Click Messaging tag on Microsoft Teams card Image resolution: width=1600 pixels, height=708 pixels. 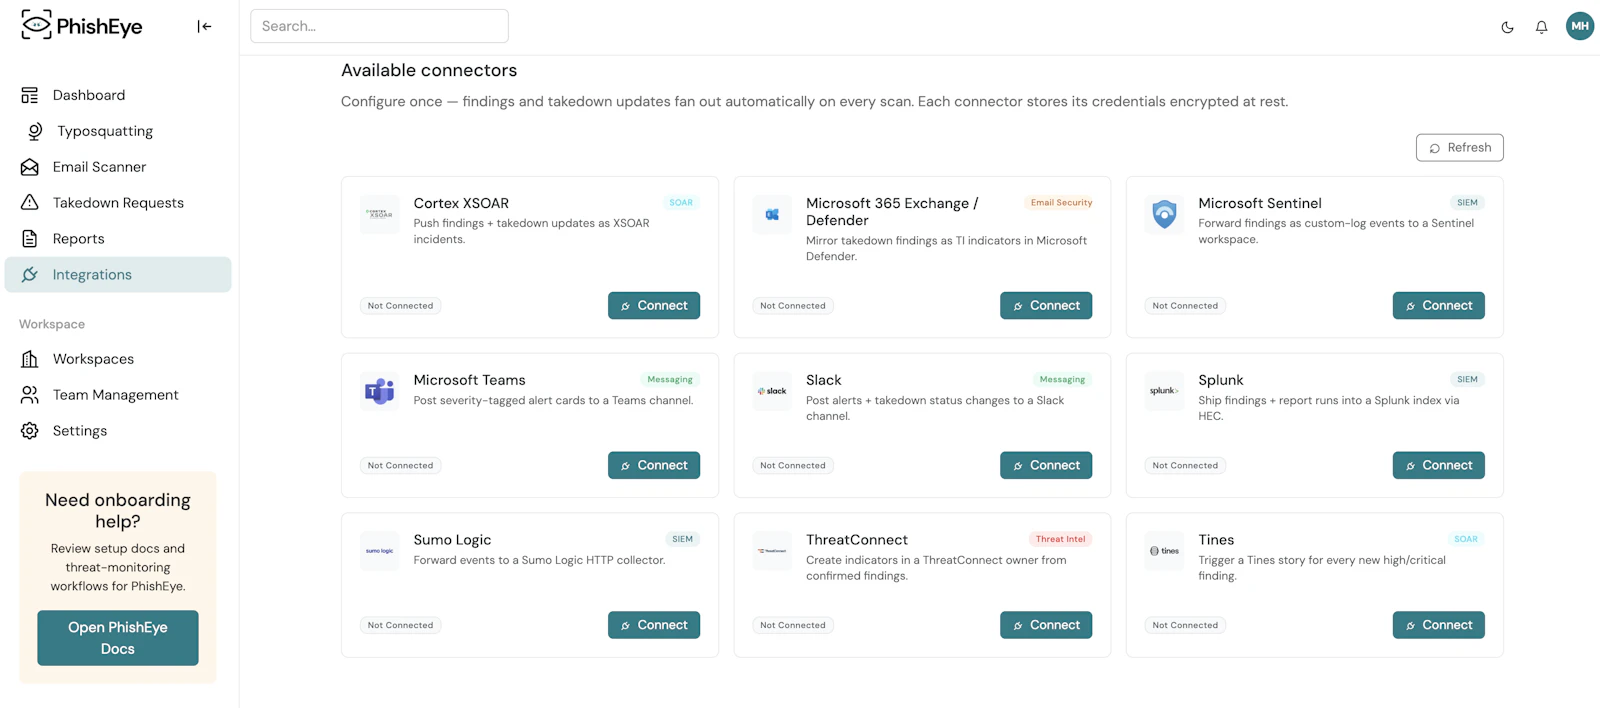point(670,380)
